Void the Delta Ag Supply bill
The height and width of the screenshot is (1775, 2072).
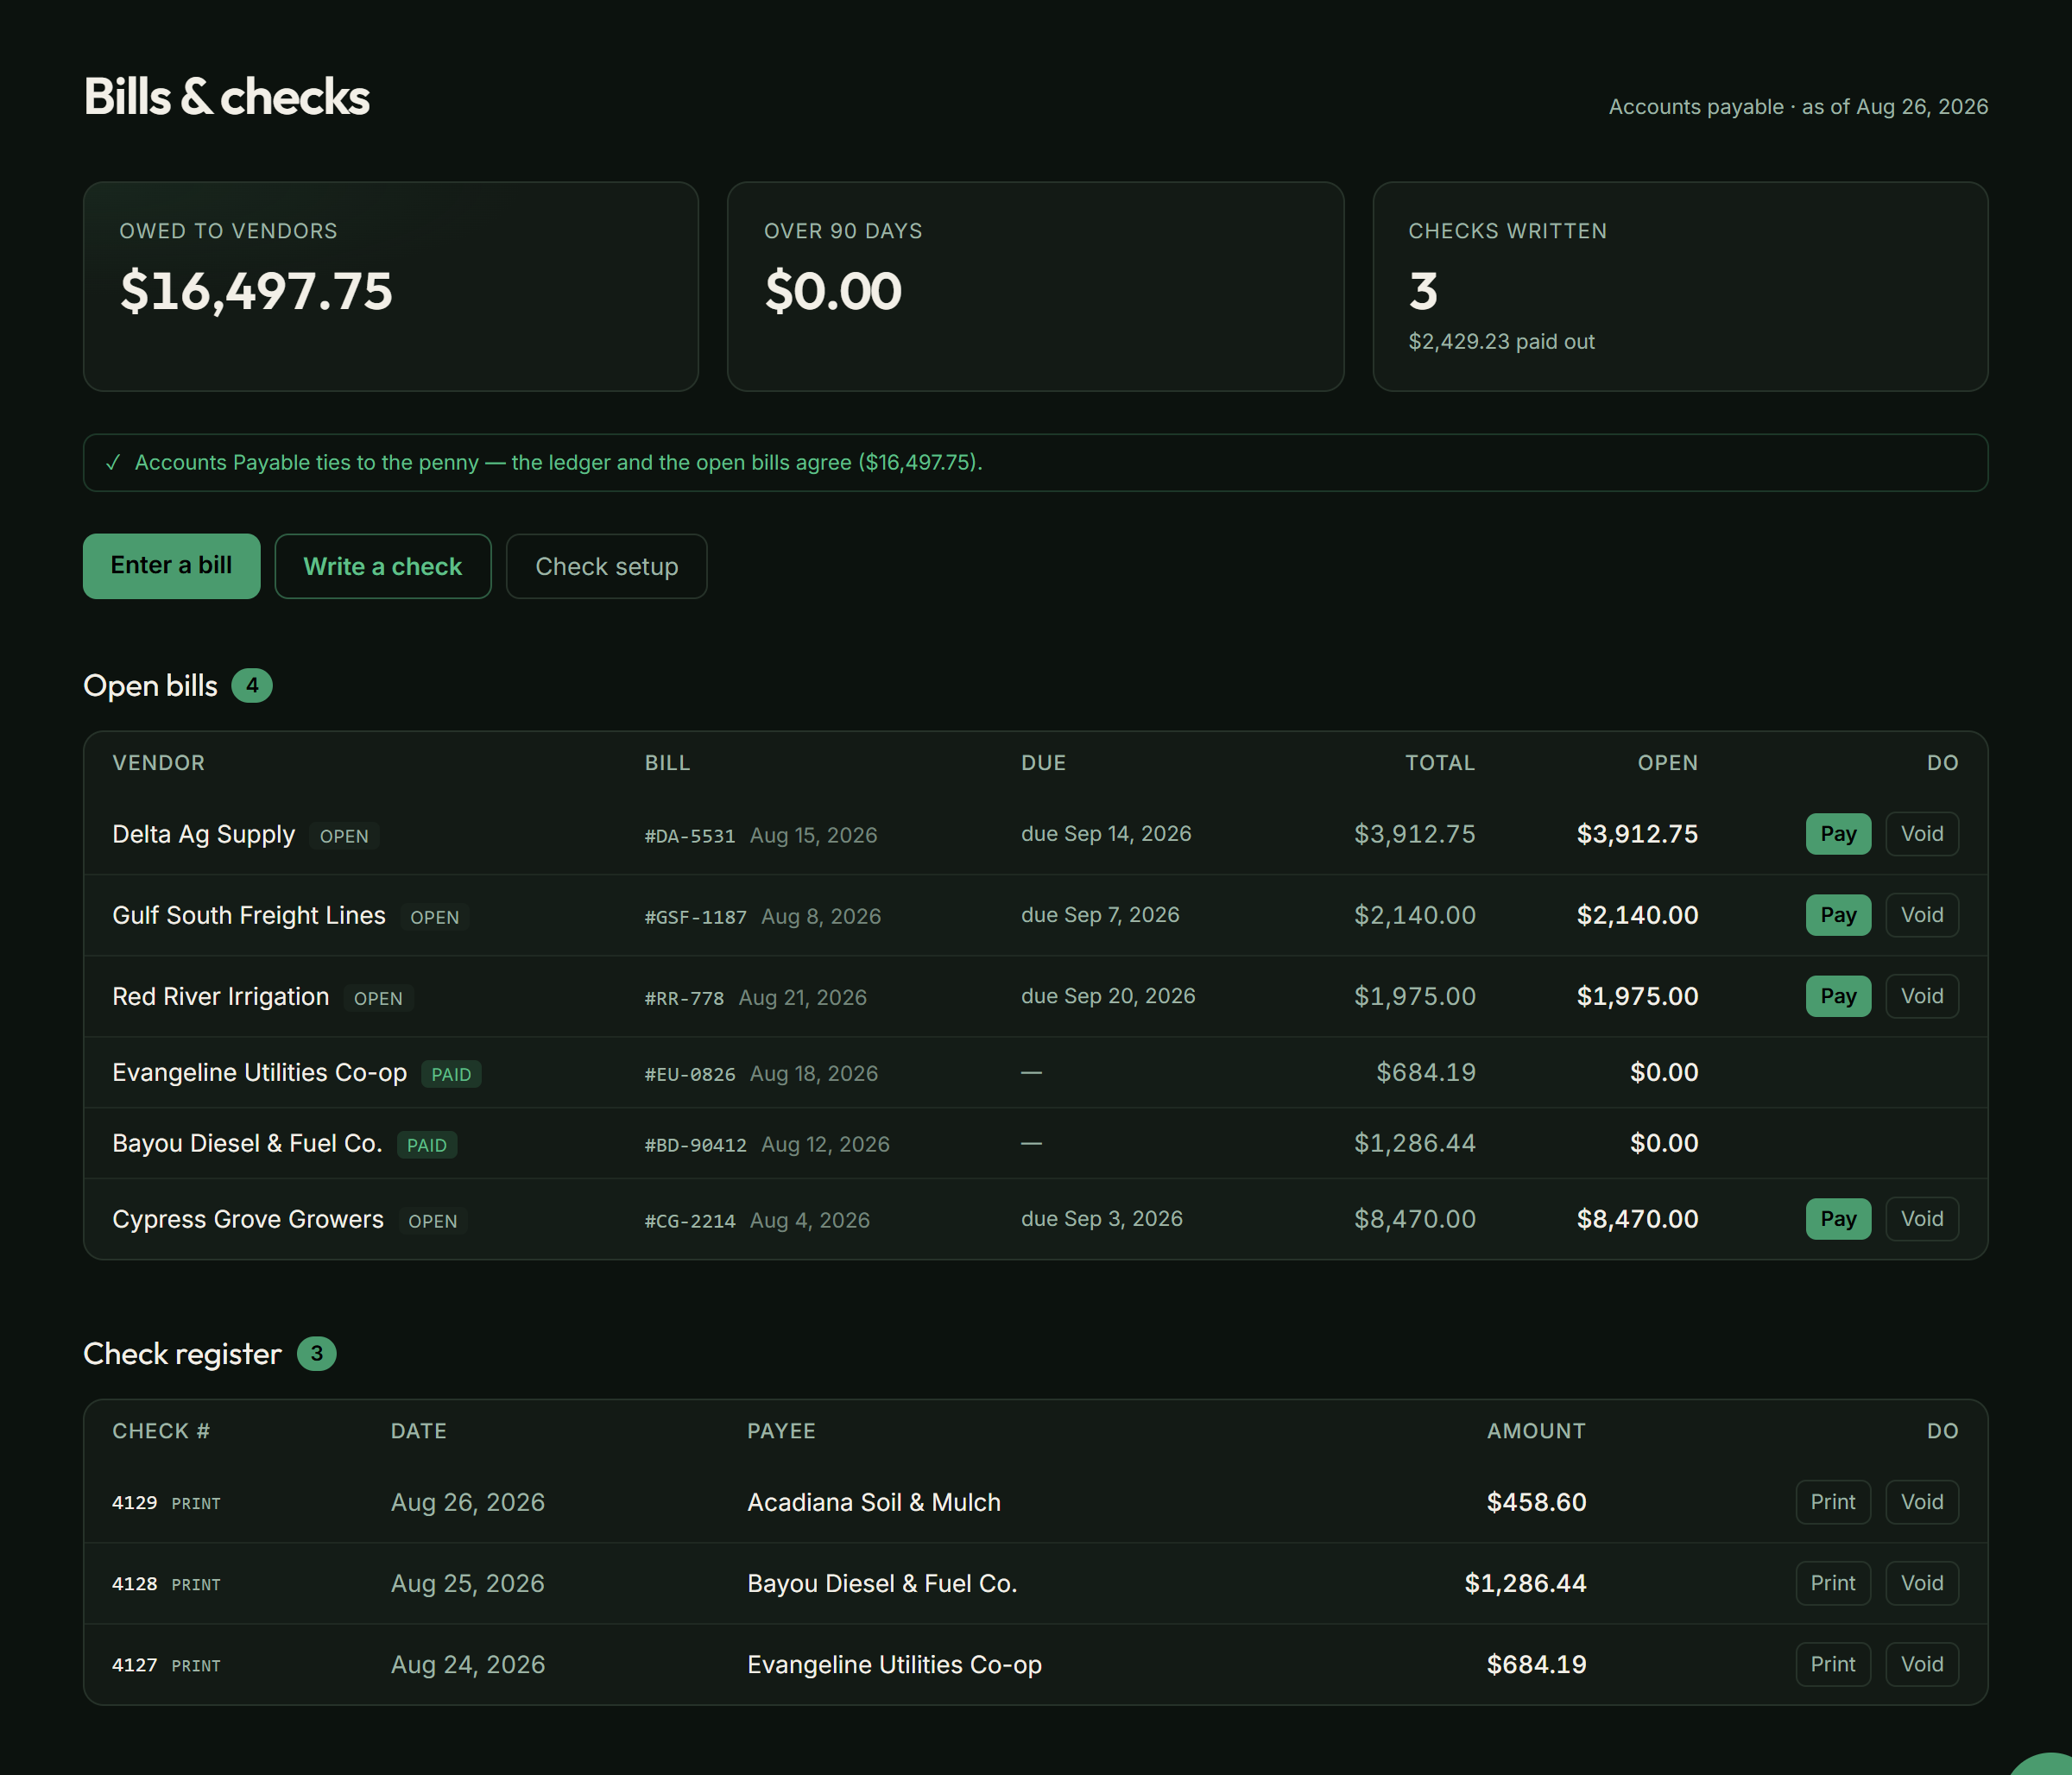1921,834
